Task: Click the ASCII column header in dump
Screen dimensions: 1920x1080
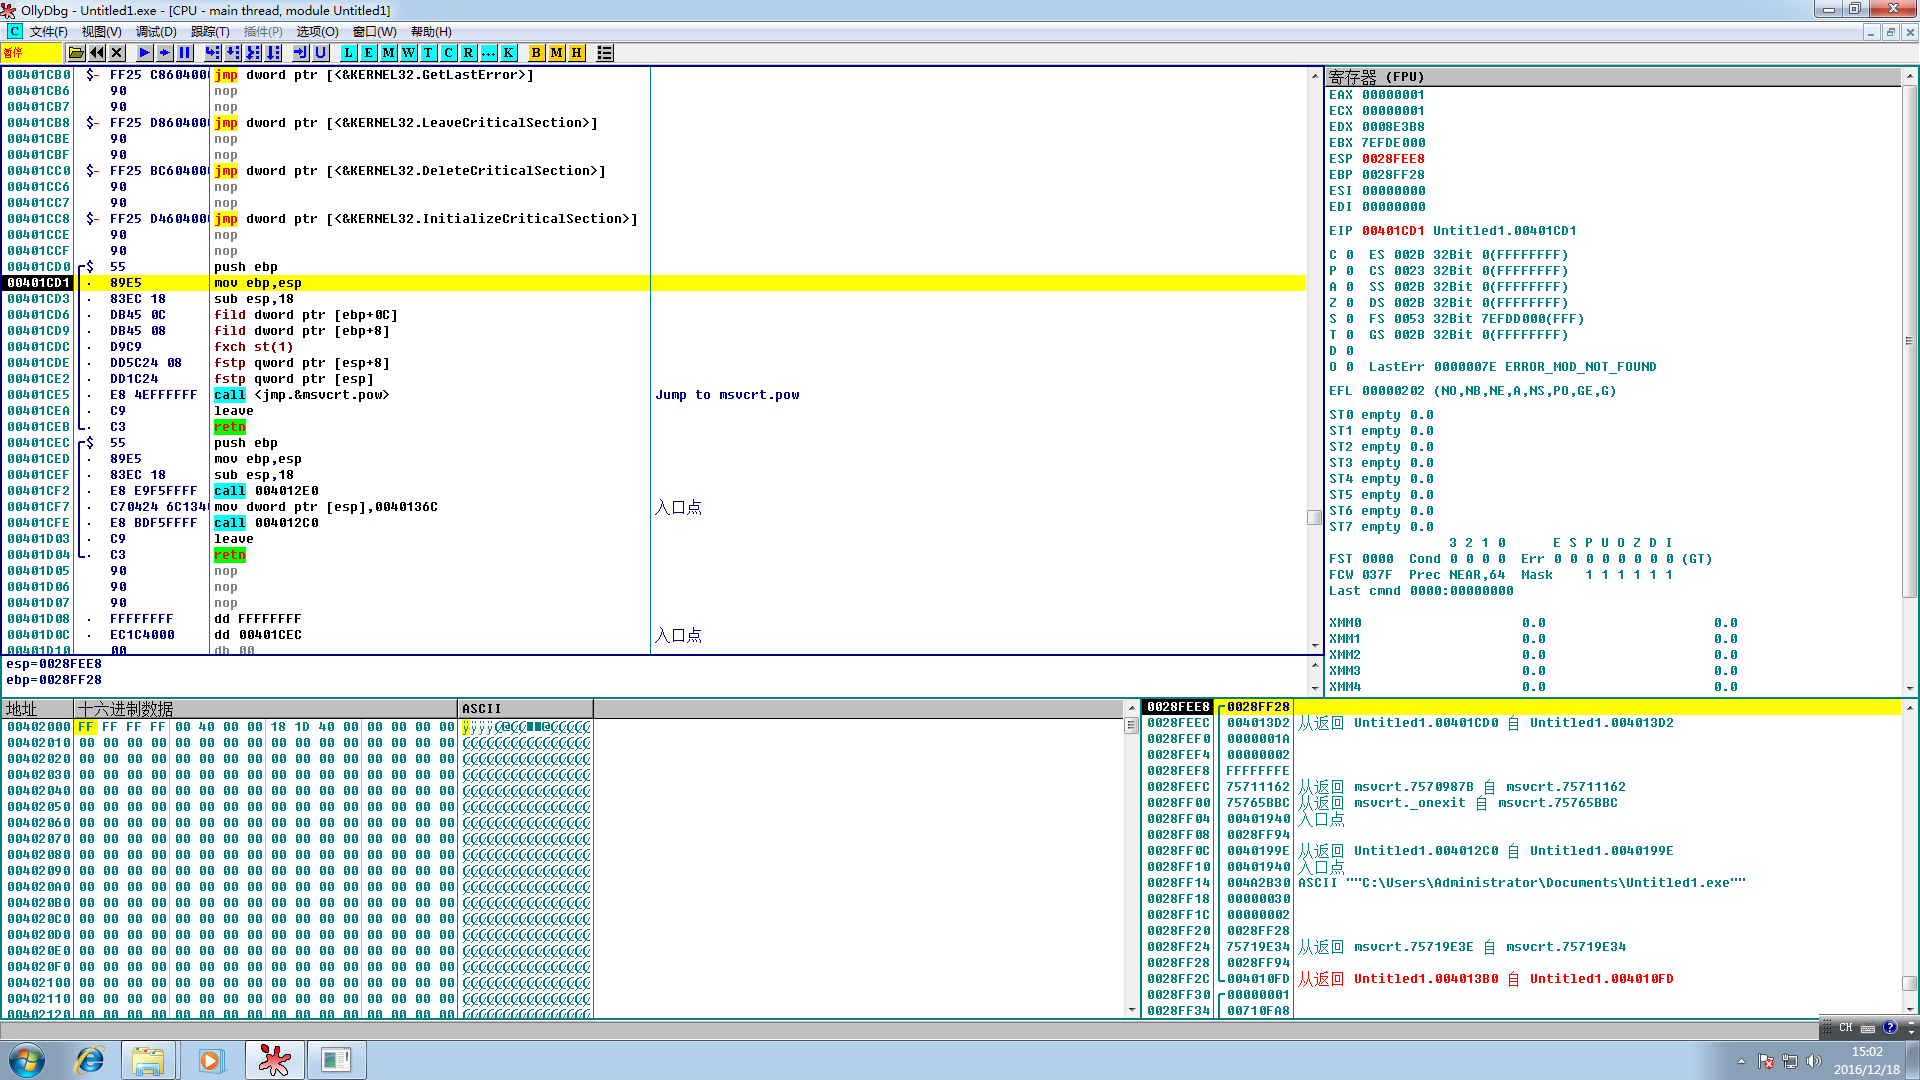Action: pyautogui.click(x=526, y=708)
